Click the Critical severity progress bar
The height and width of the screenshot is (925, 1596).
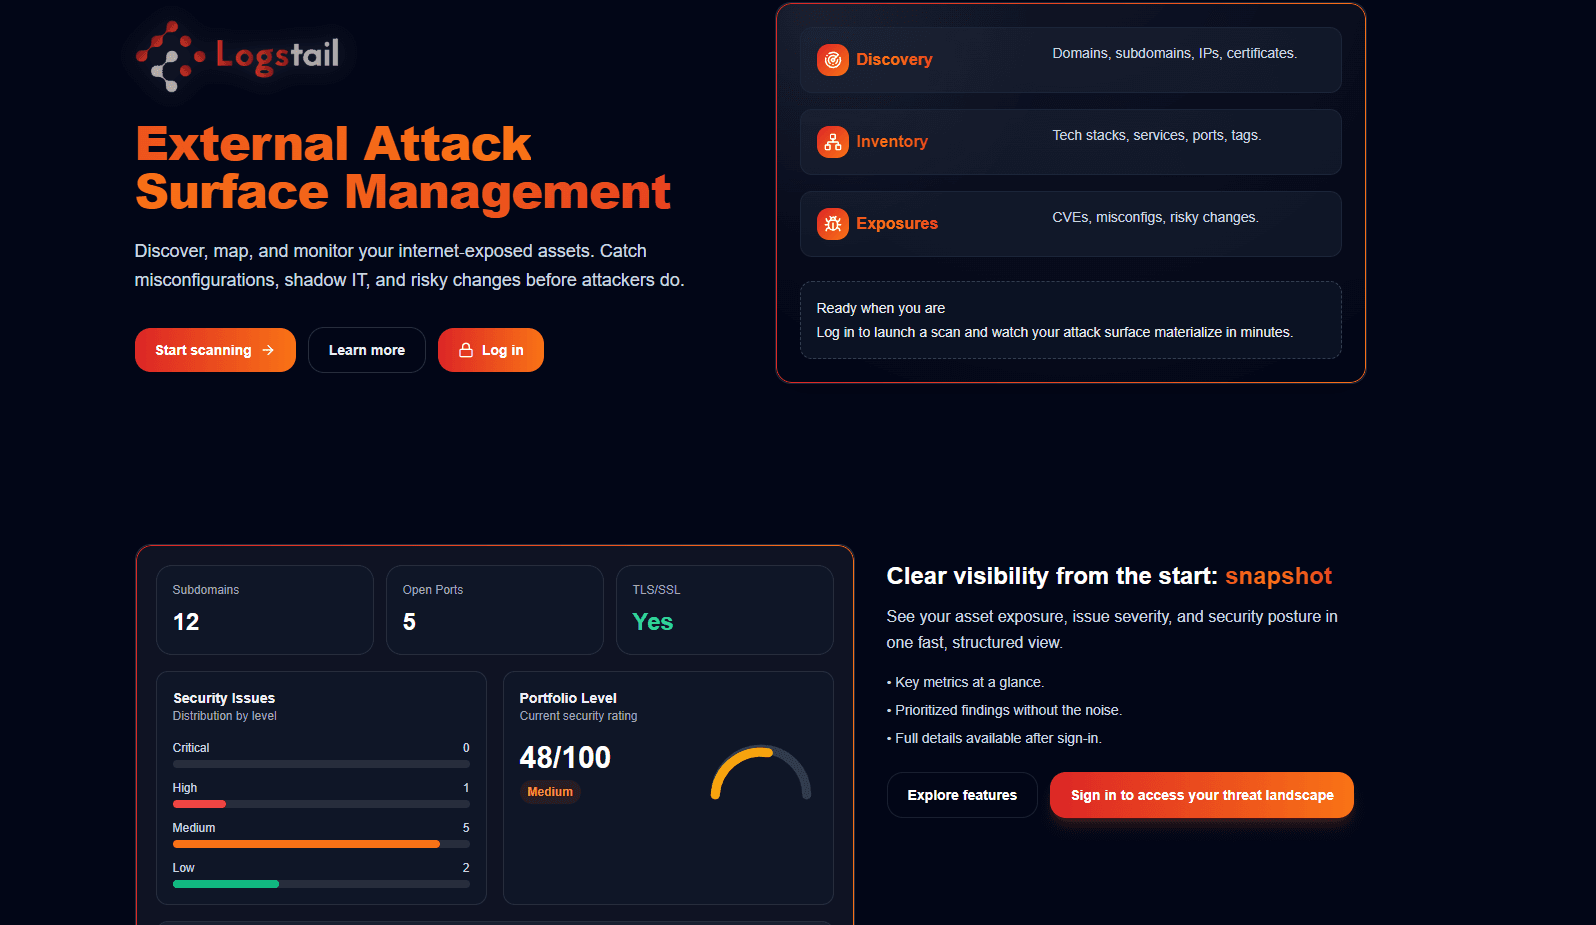pyautogui.click(x=321, y=764)
